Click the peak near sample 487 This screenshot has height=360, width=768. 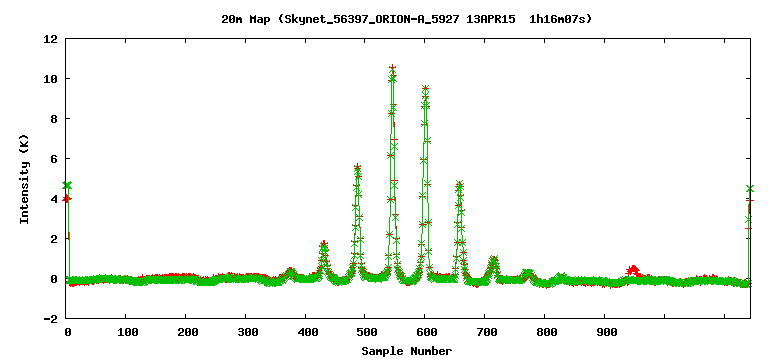(x=358, y=168)
